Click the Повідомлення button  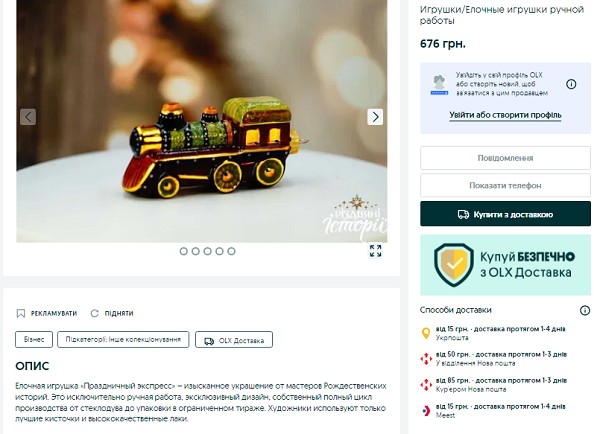[505, 158]
